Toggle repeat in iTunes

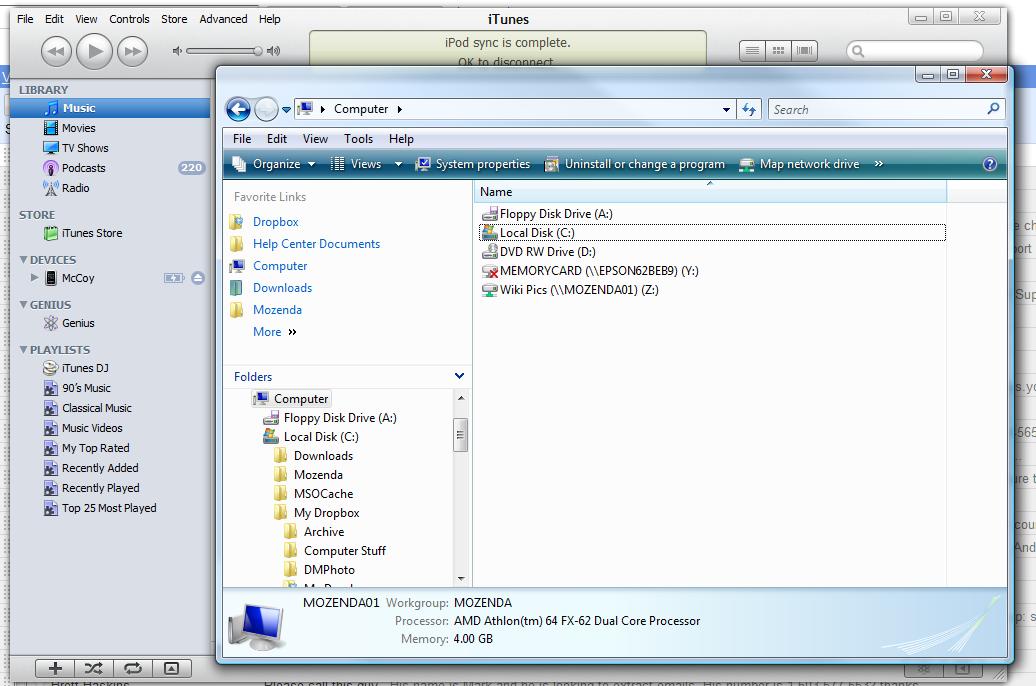pos(133,668)
